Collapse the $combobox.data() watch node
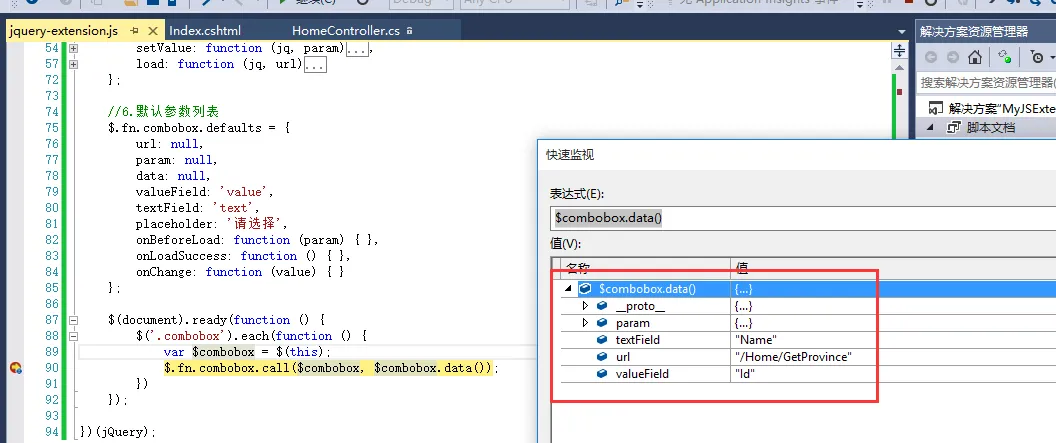The image size is (1056, 443). click(x=568, y=289)
